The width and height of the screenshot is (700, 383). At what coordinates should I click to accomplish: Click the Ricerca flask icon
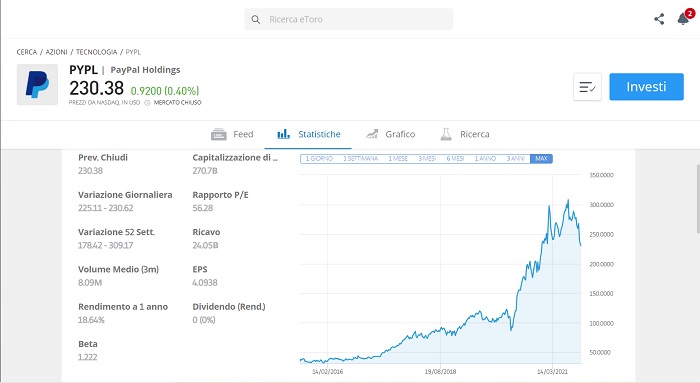click(446, 134)
